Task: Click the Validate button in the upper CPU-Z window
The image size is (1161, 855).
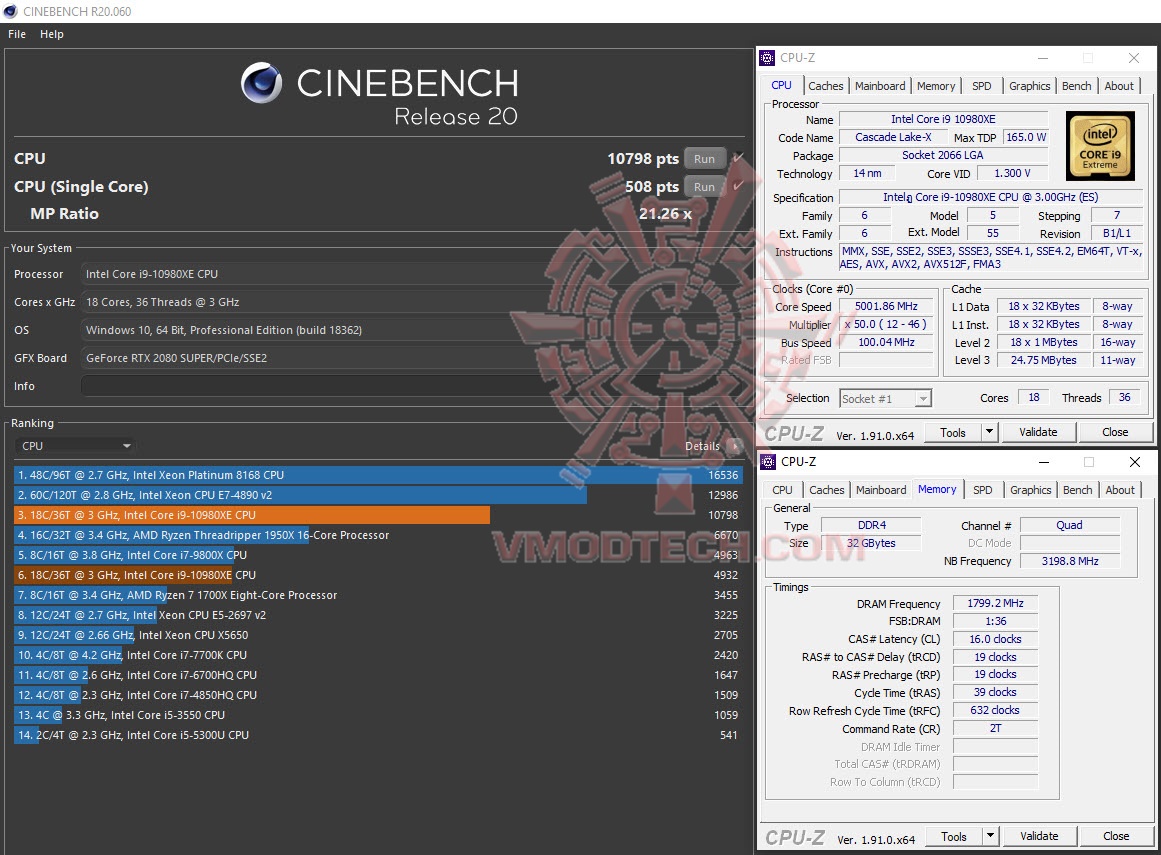Action: pyautogui.click(x=1038, y=432)
